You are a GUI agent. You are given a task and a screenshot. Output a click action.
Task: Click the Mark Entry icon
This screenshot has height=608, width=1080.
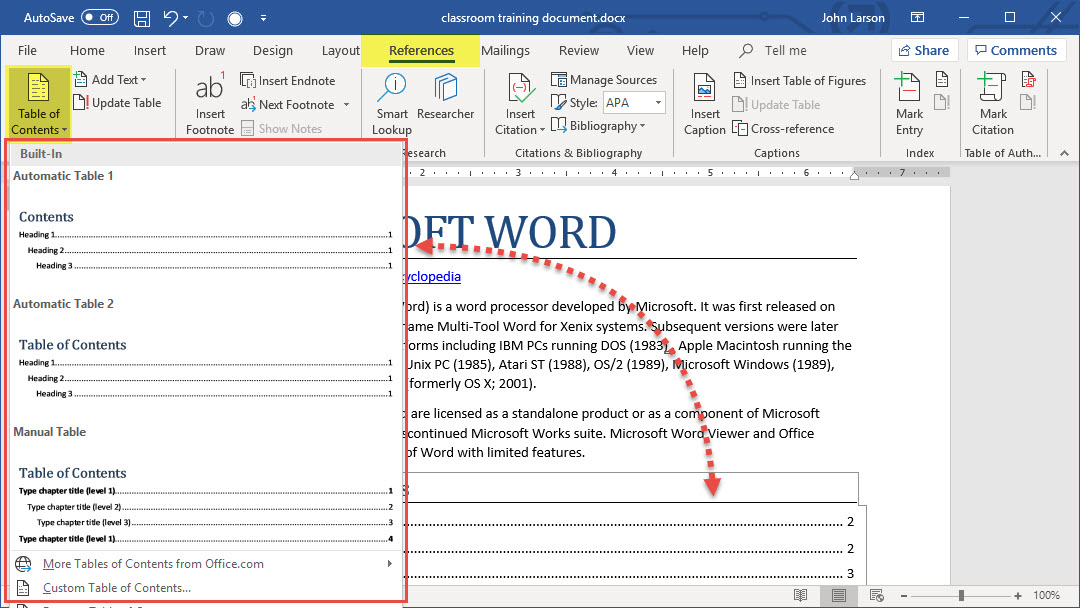tap(909, 104)
